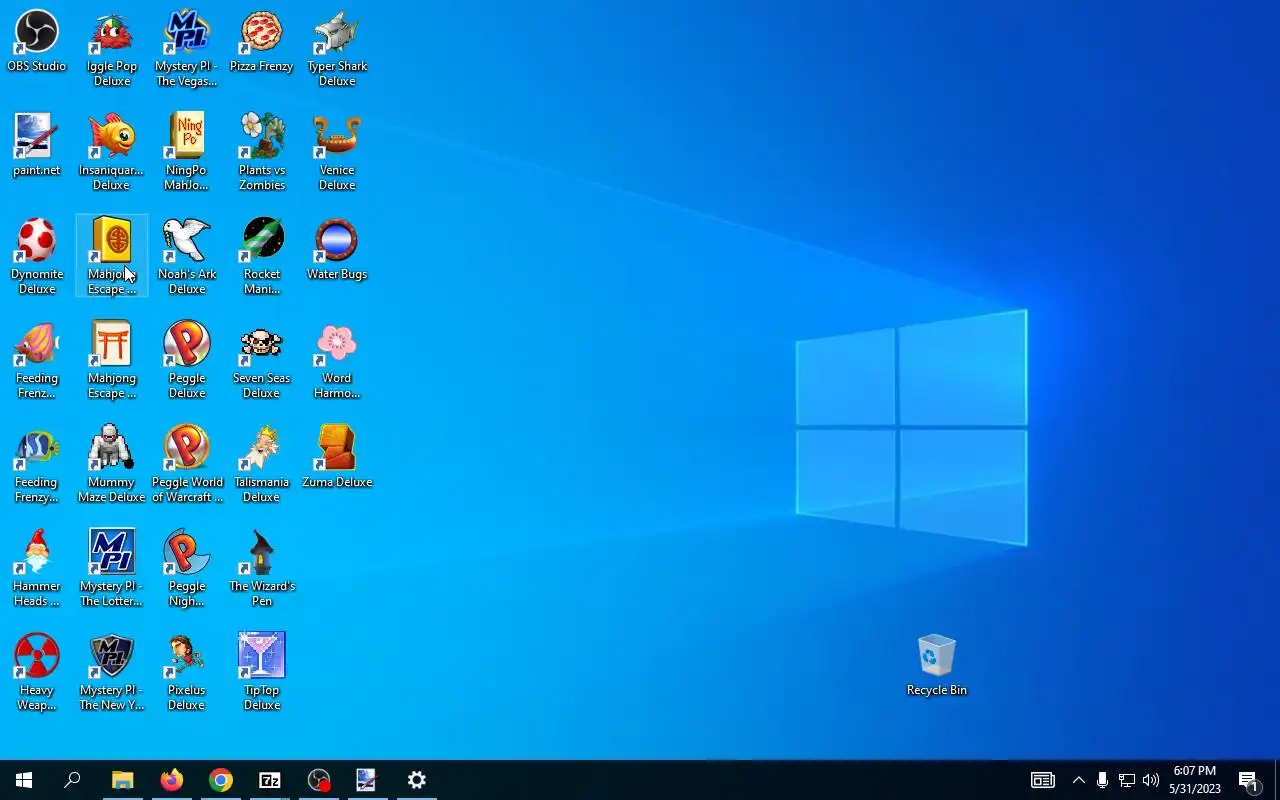Viewport: 1280px width, 800px height.
Task: Open the clock showing 6:07 PM
Action: pyautogui.click(x=1195, y=780)
